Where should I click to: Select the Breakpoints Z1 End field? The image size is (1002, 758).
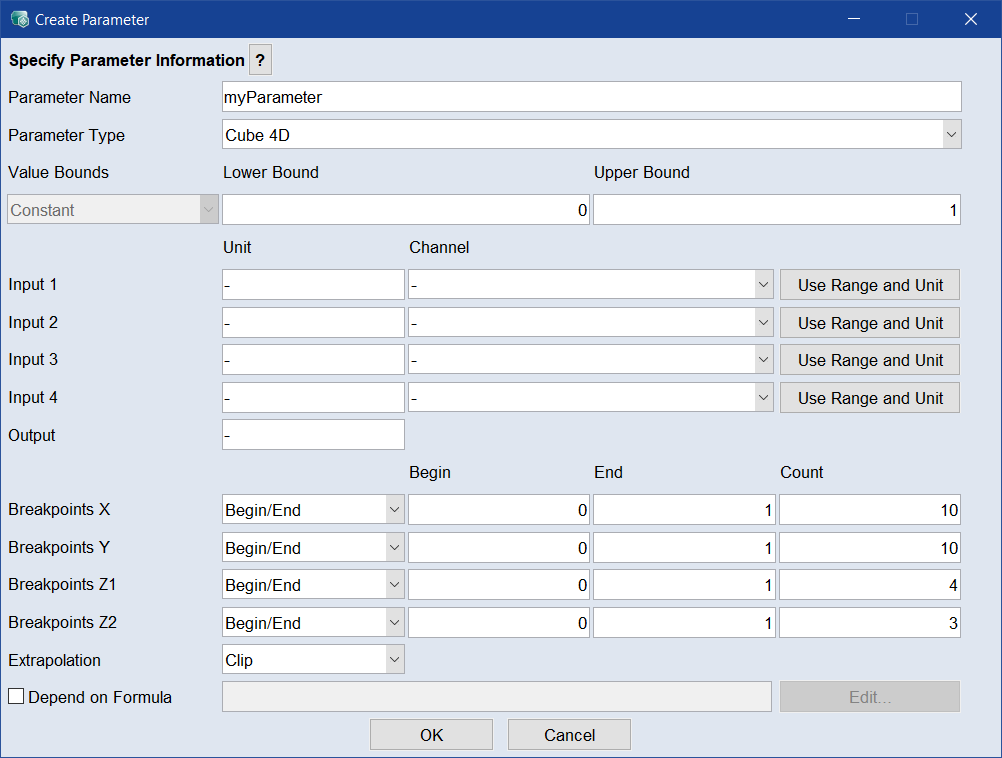point(684,585)
